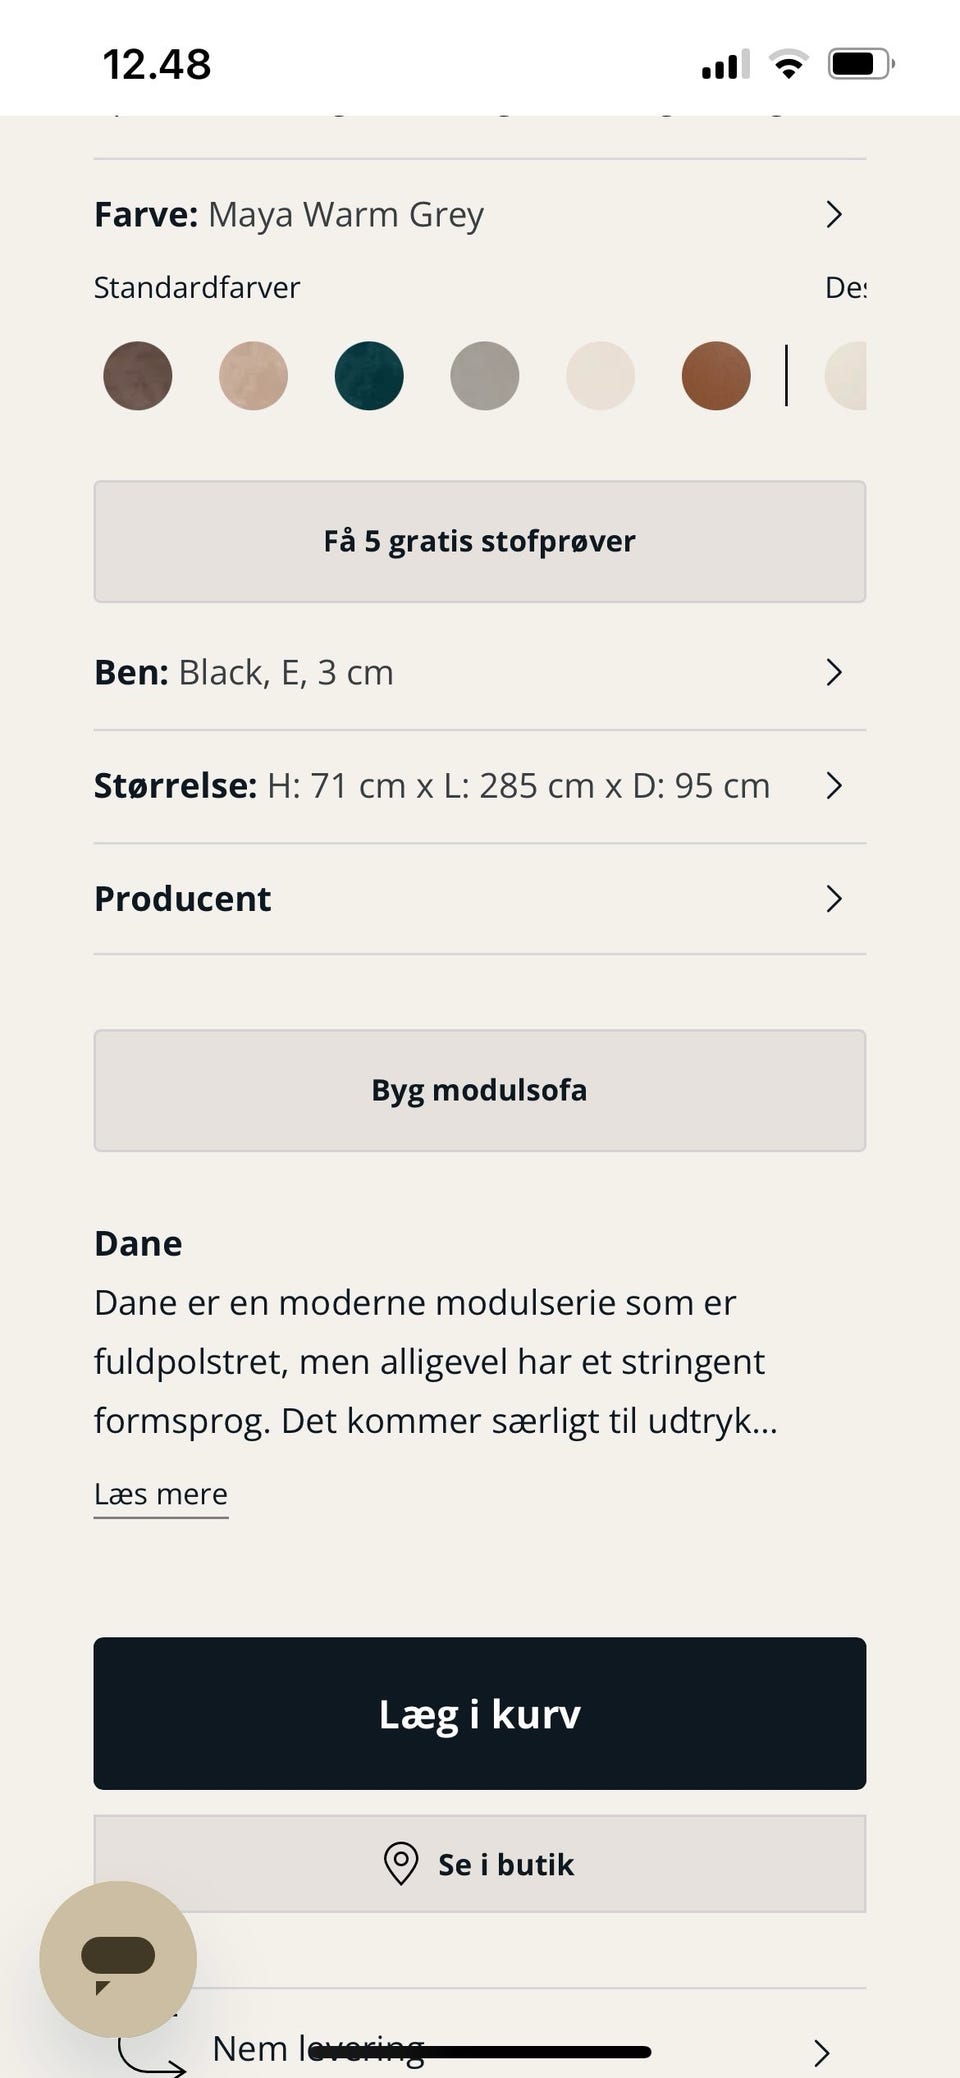Open the Størrelse size chevron

coord(834,786)
